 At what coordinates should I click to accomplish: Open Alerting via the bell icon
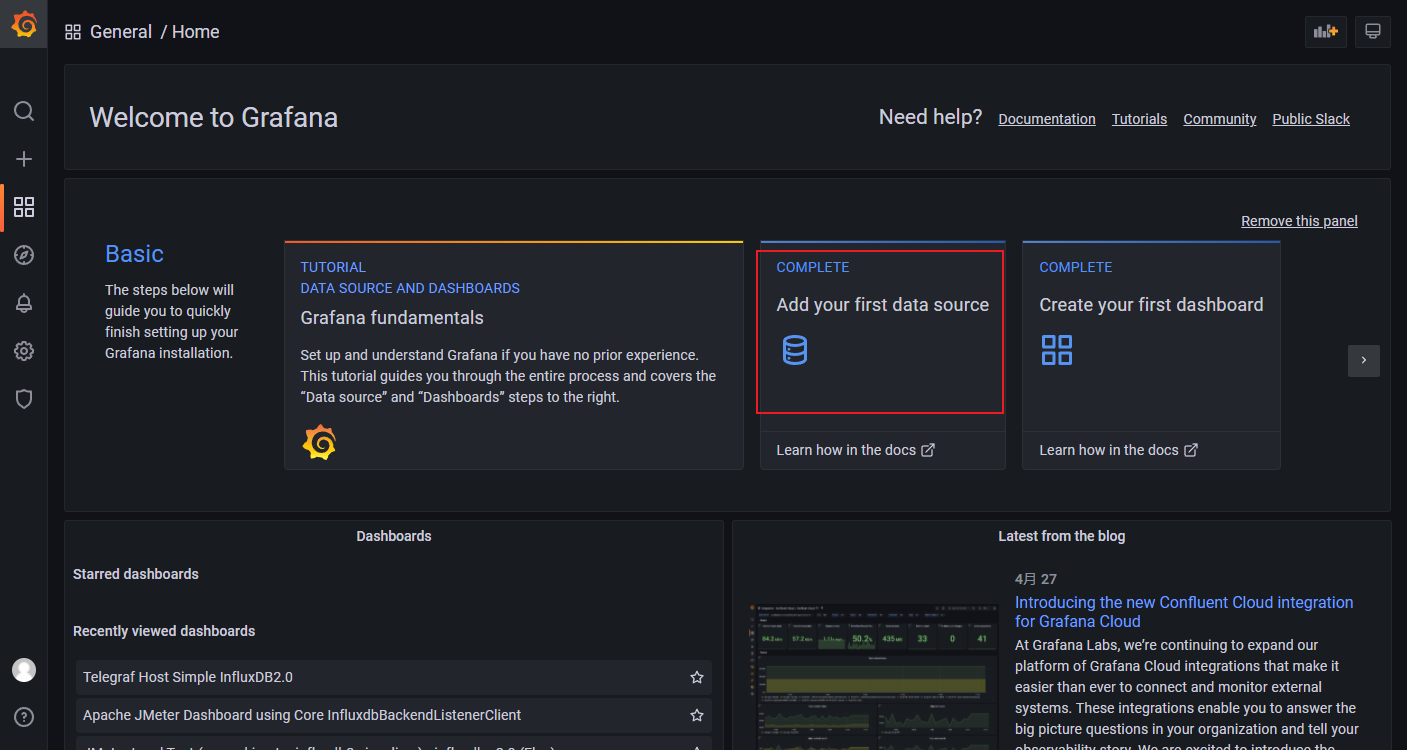tap(24, 304)
